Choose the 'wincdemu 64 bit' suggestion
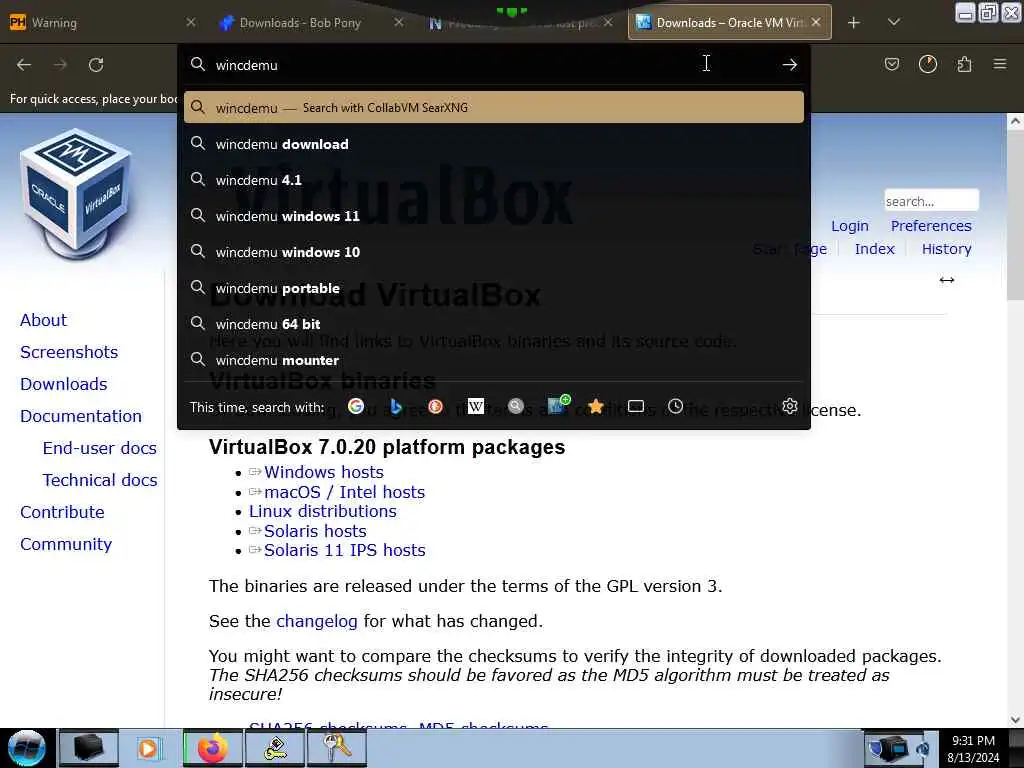 [494, 323]
